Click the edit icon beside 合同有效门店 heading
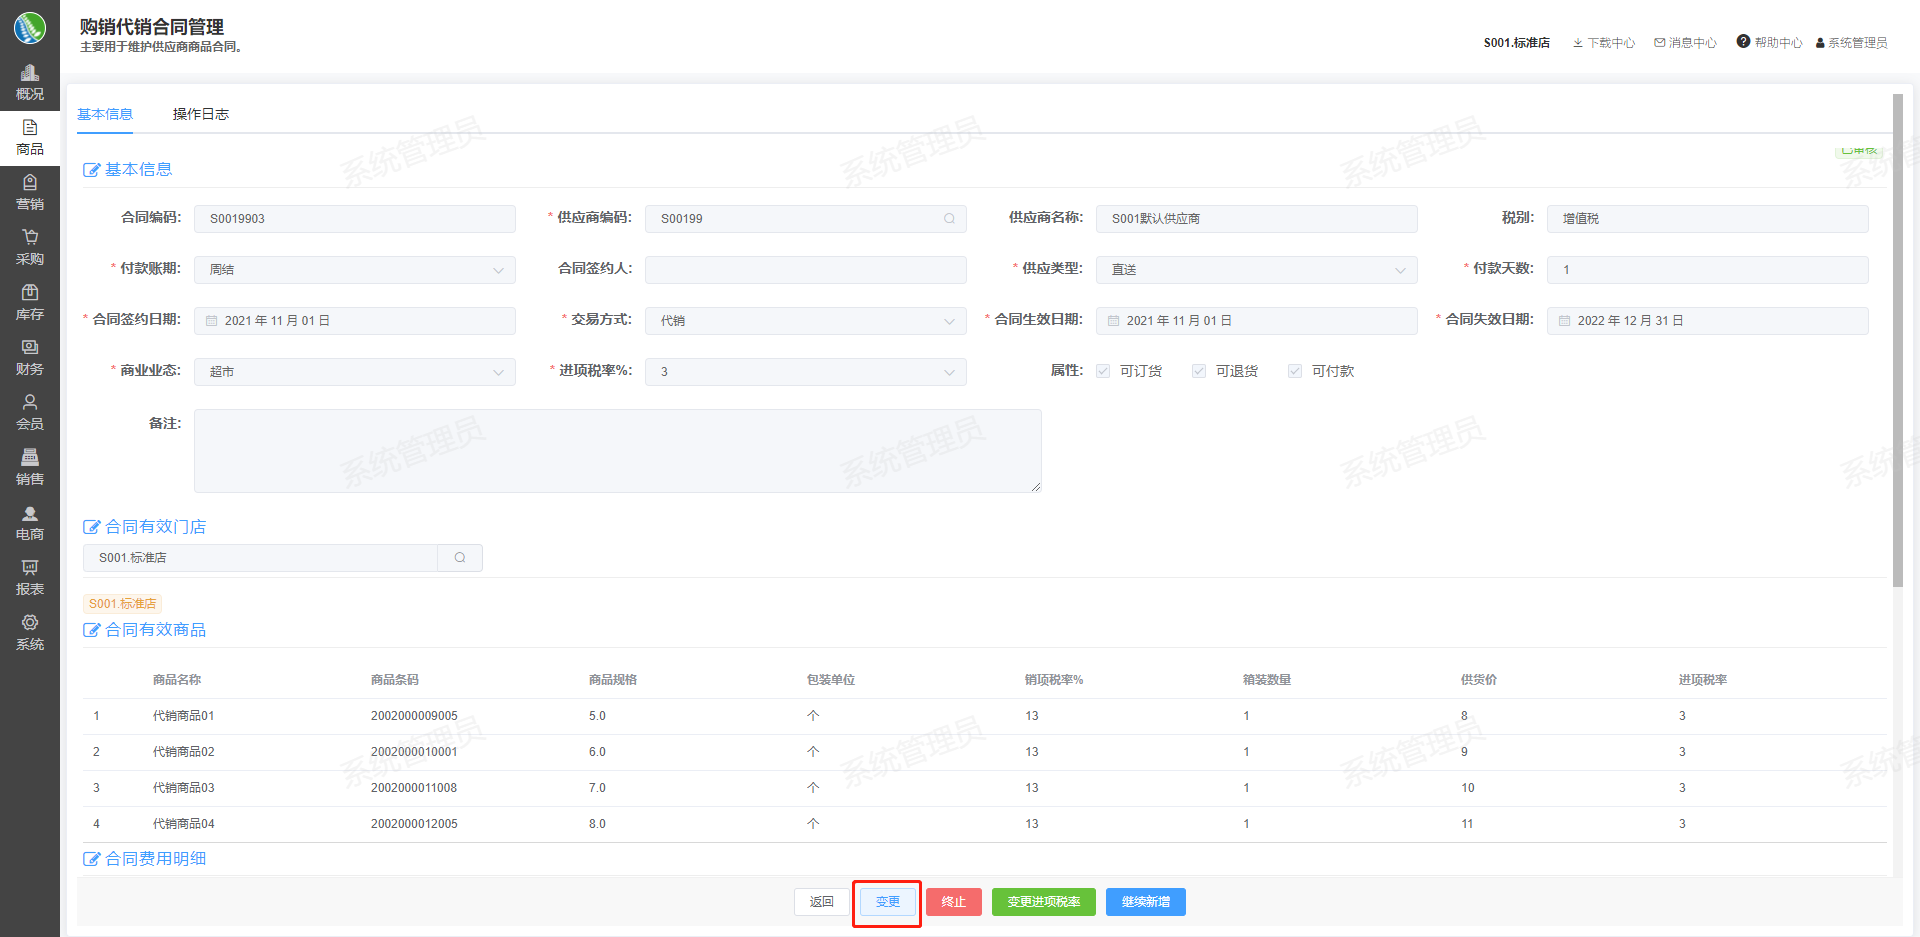Image resolution: width=1920 pixels, height=937 pixels. point(92,527)
